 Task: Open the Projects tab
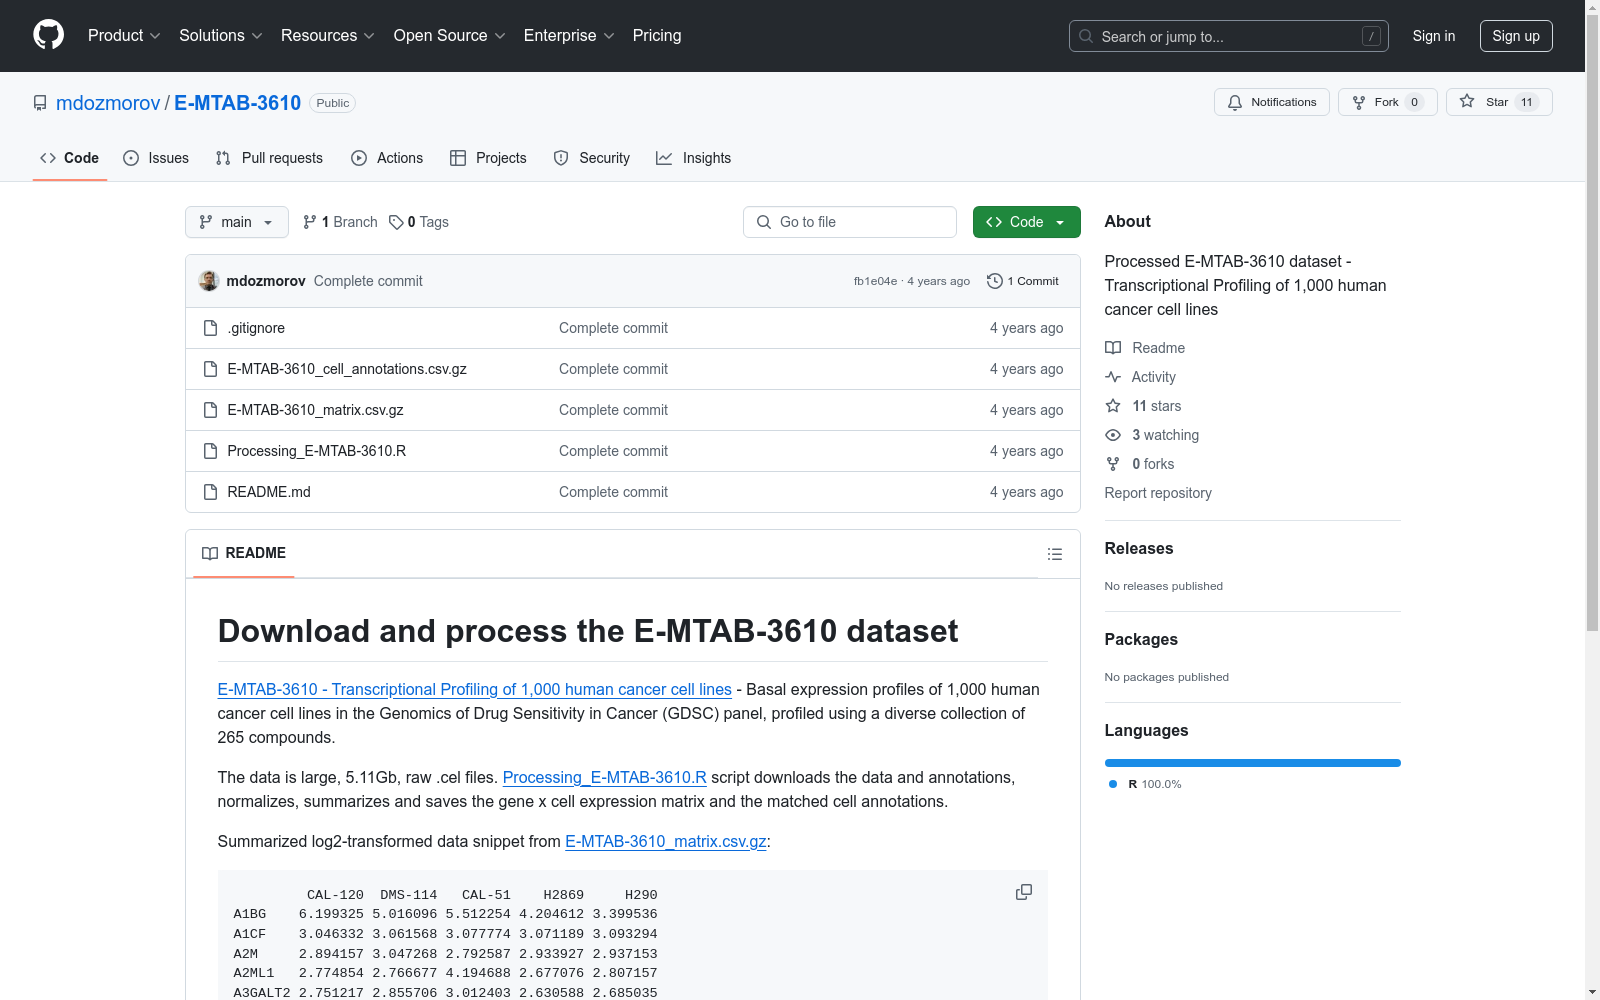[488, 158]
